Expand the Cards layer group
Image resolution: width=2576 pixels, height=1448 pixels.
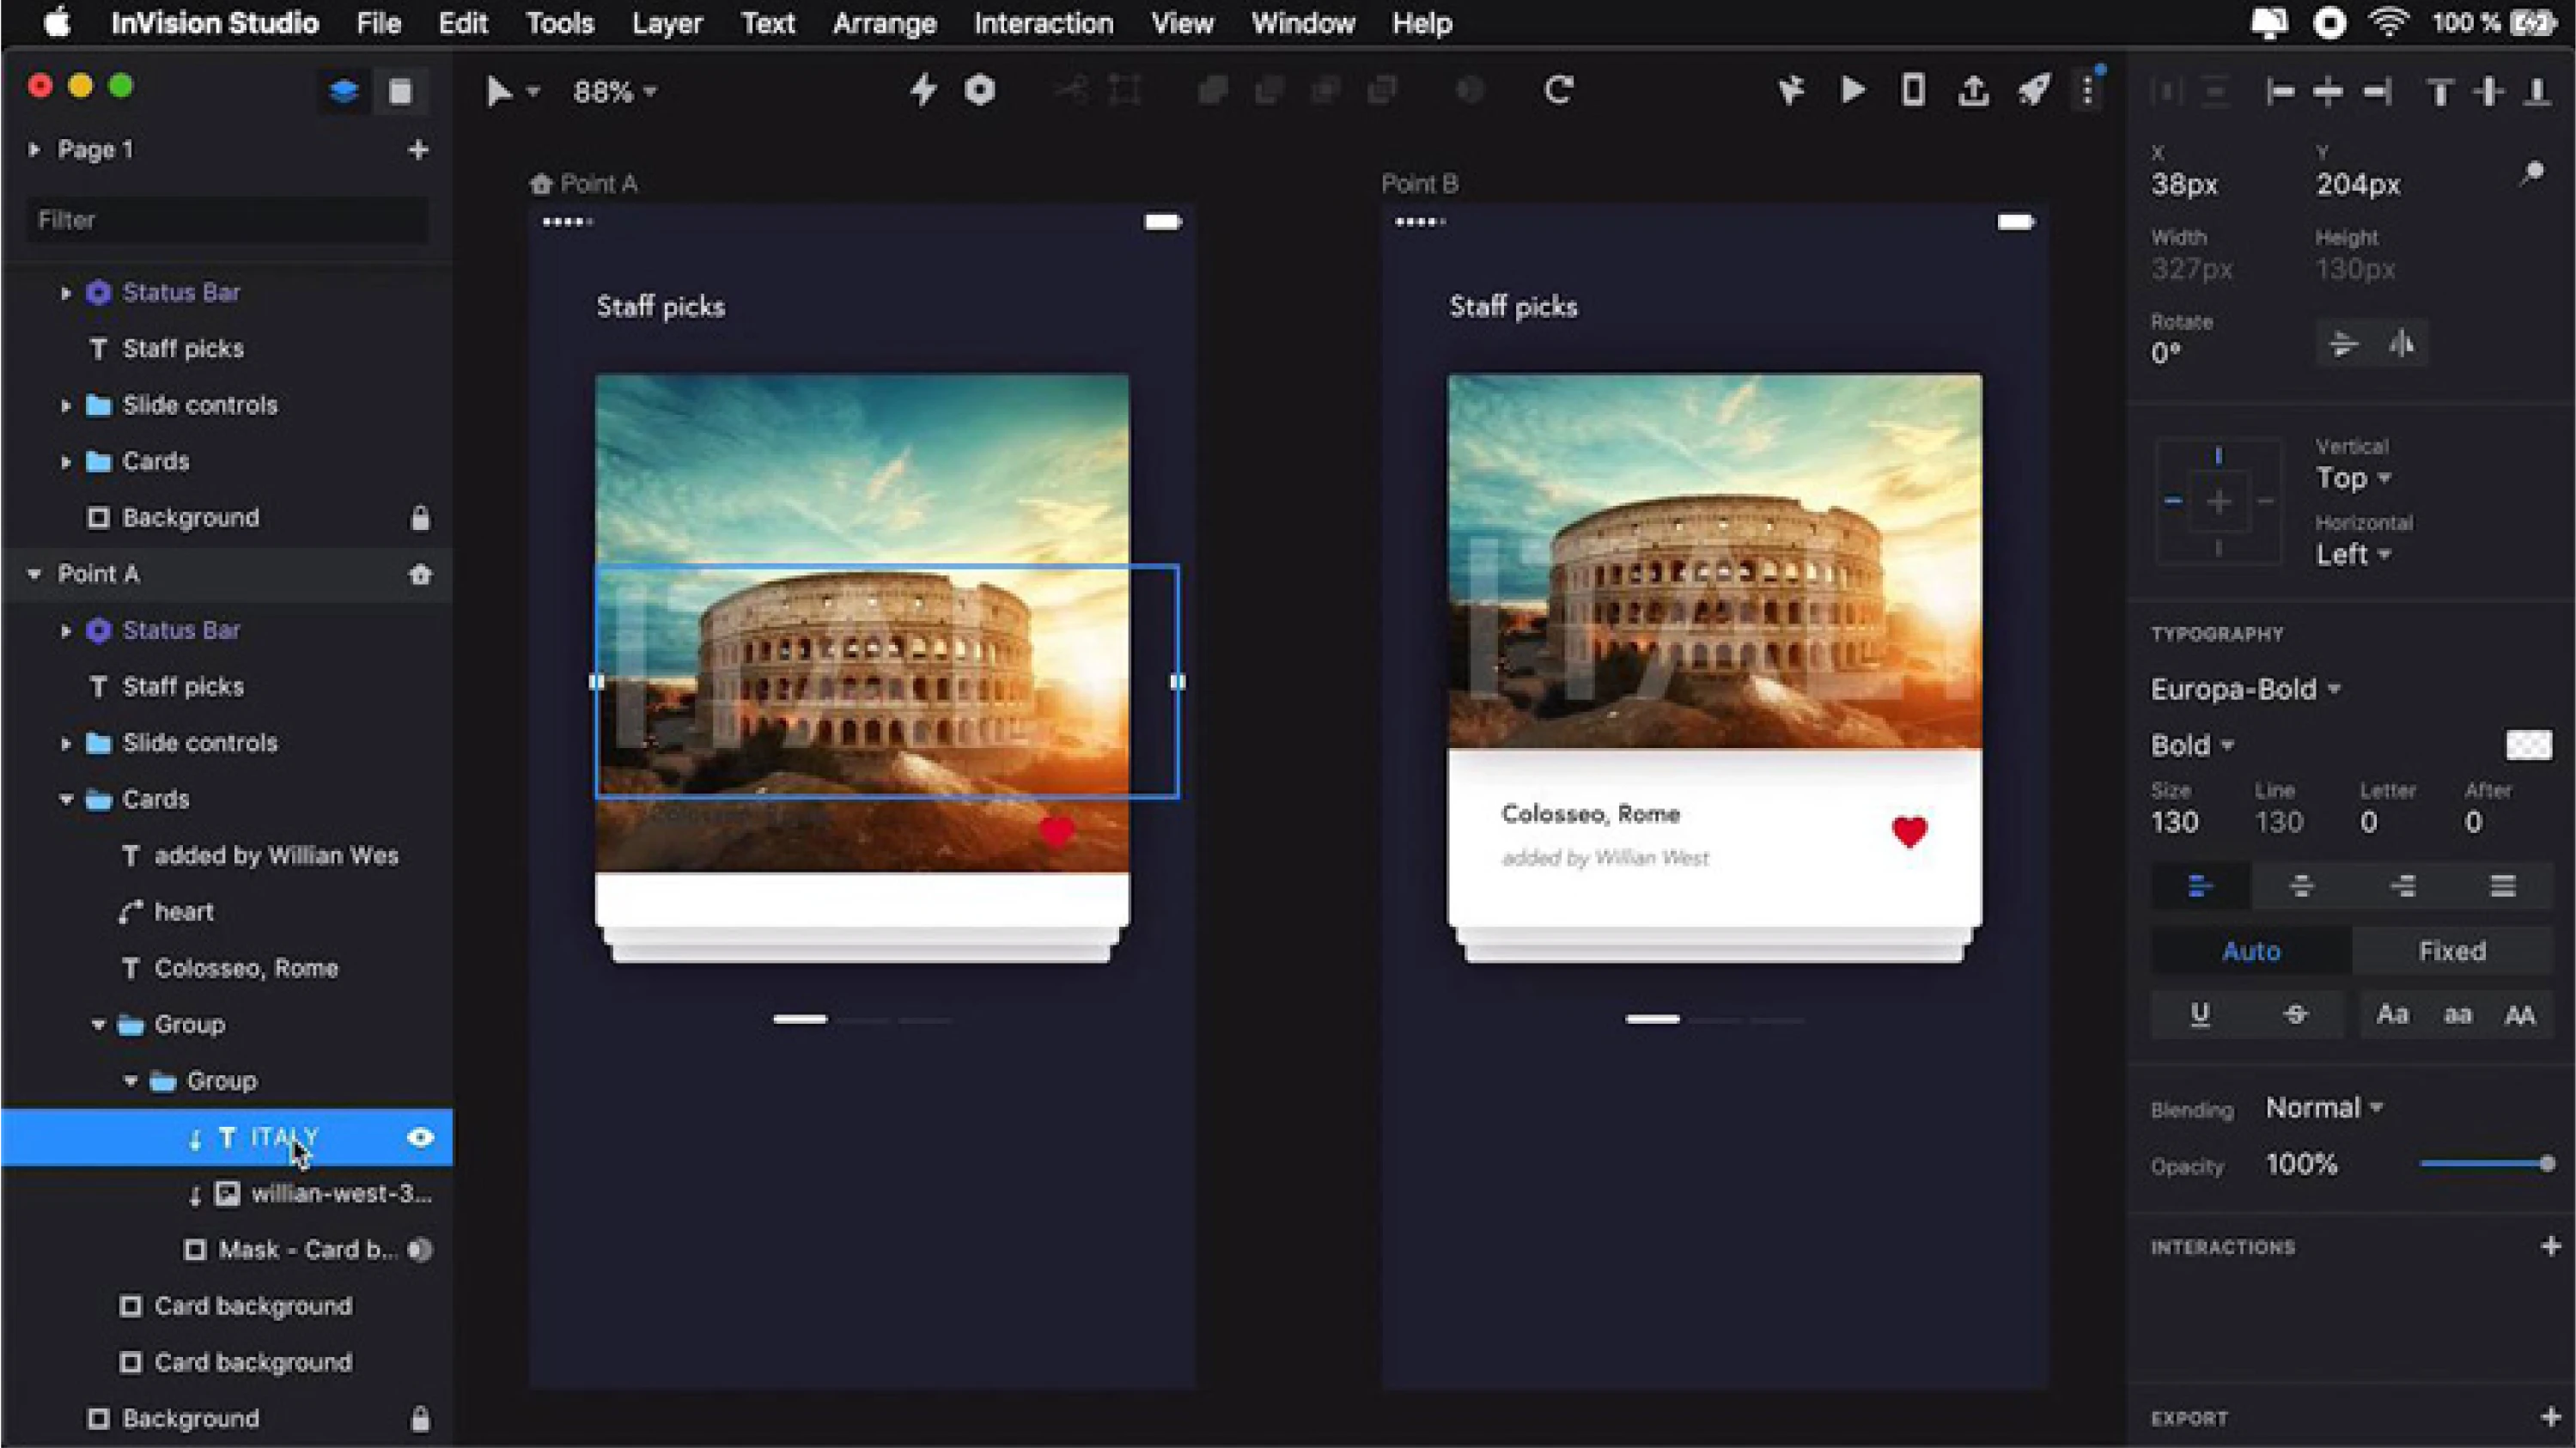tap(65, 461)
